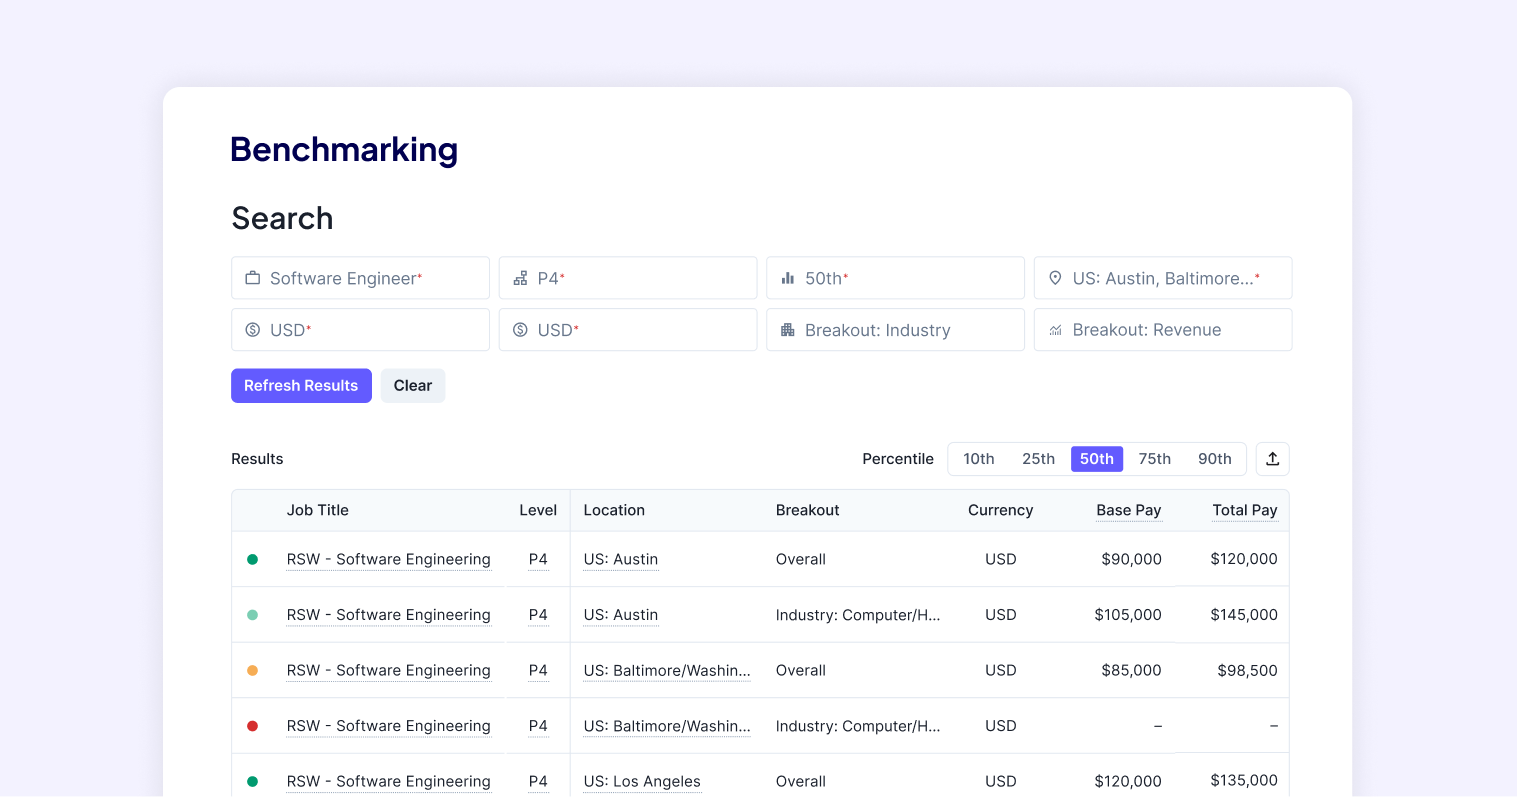Click the $98,500 total pay value
The image size is (1517, 797).
1247,670
